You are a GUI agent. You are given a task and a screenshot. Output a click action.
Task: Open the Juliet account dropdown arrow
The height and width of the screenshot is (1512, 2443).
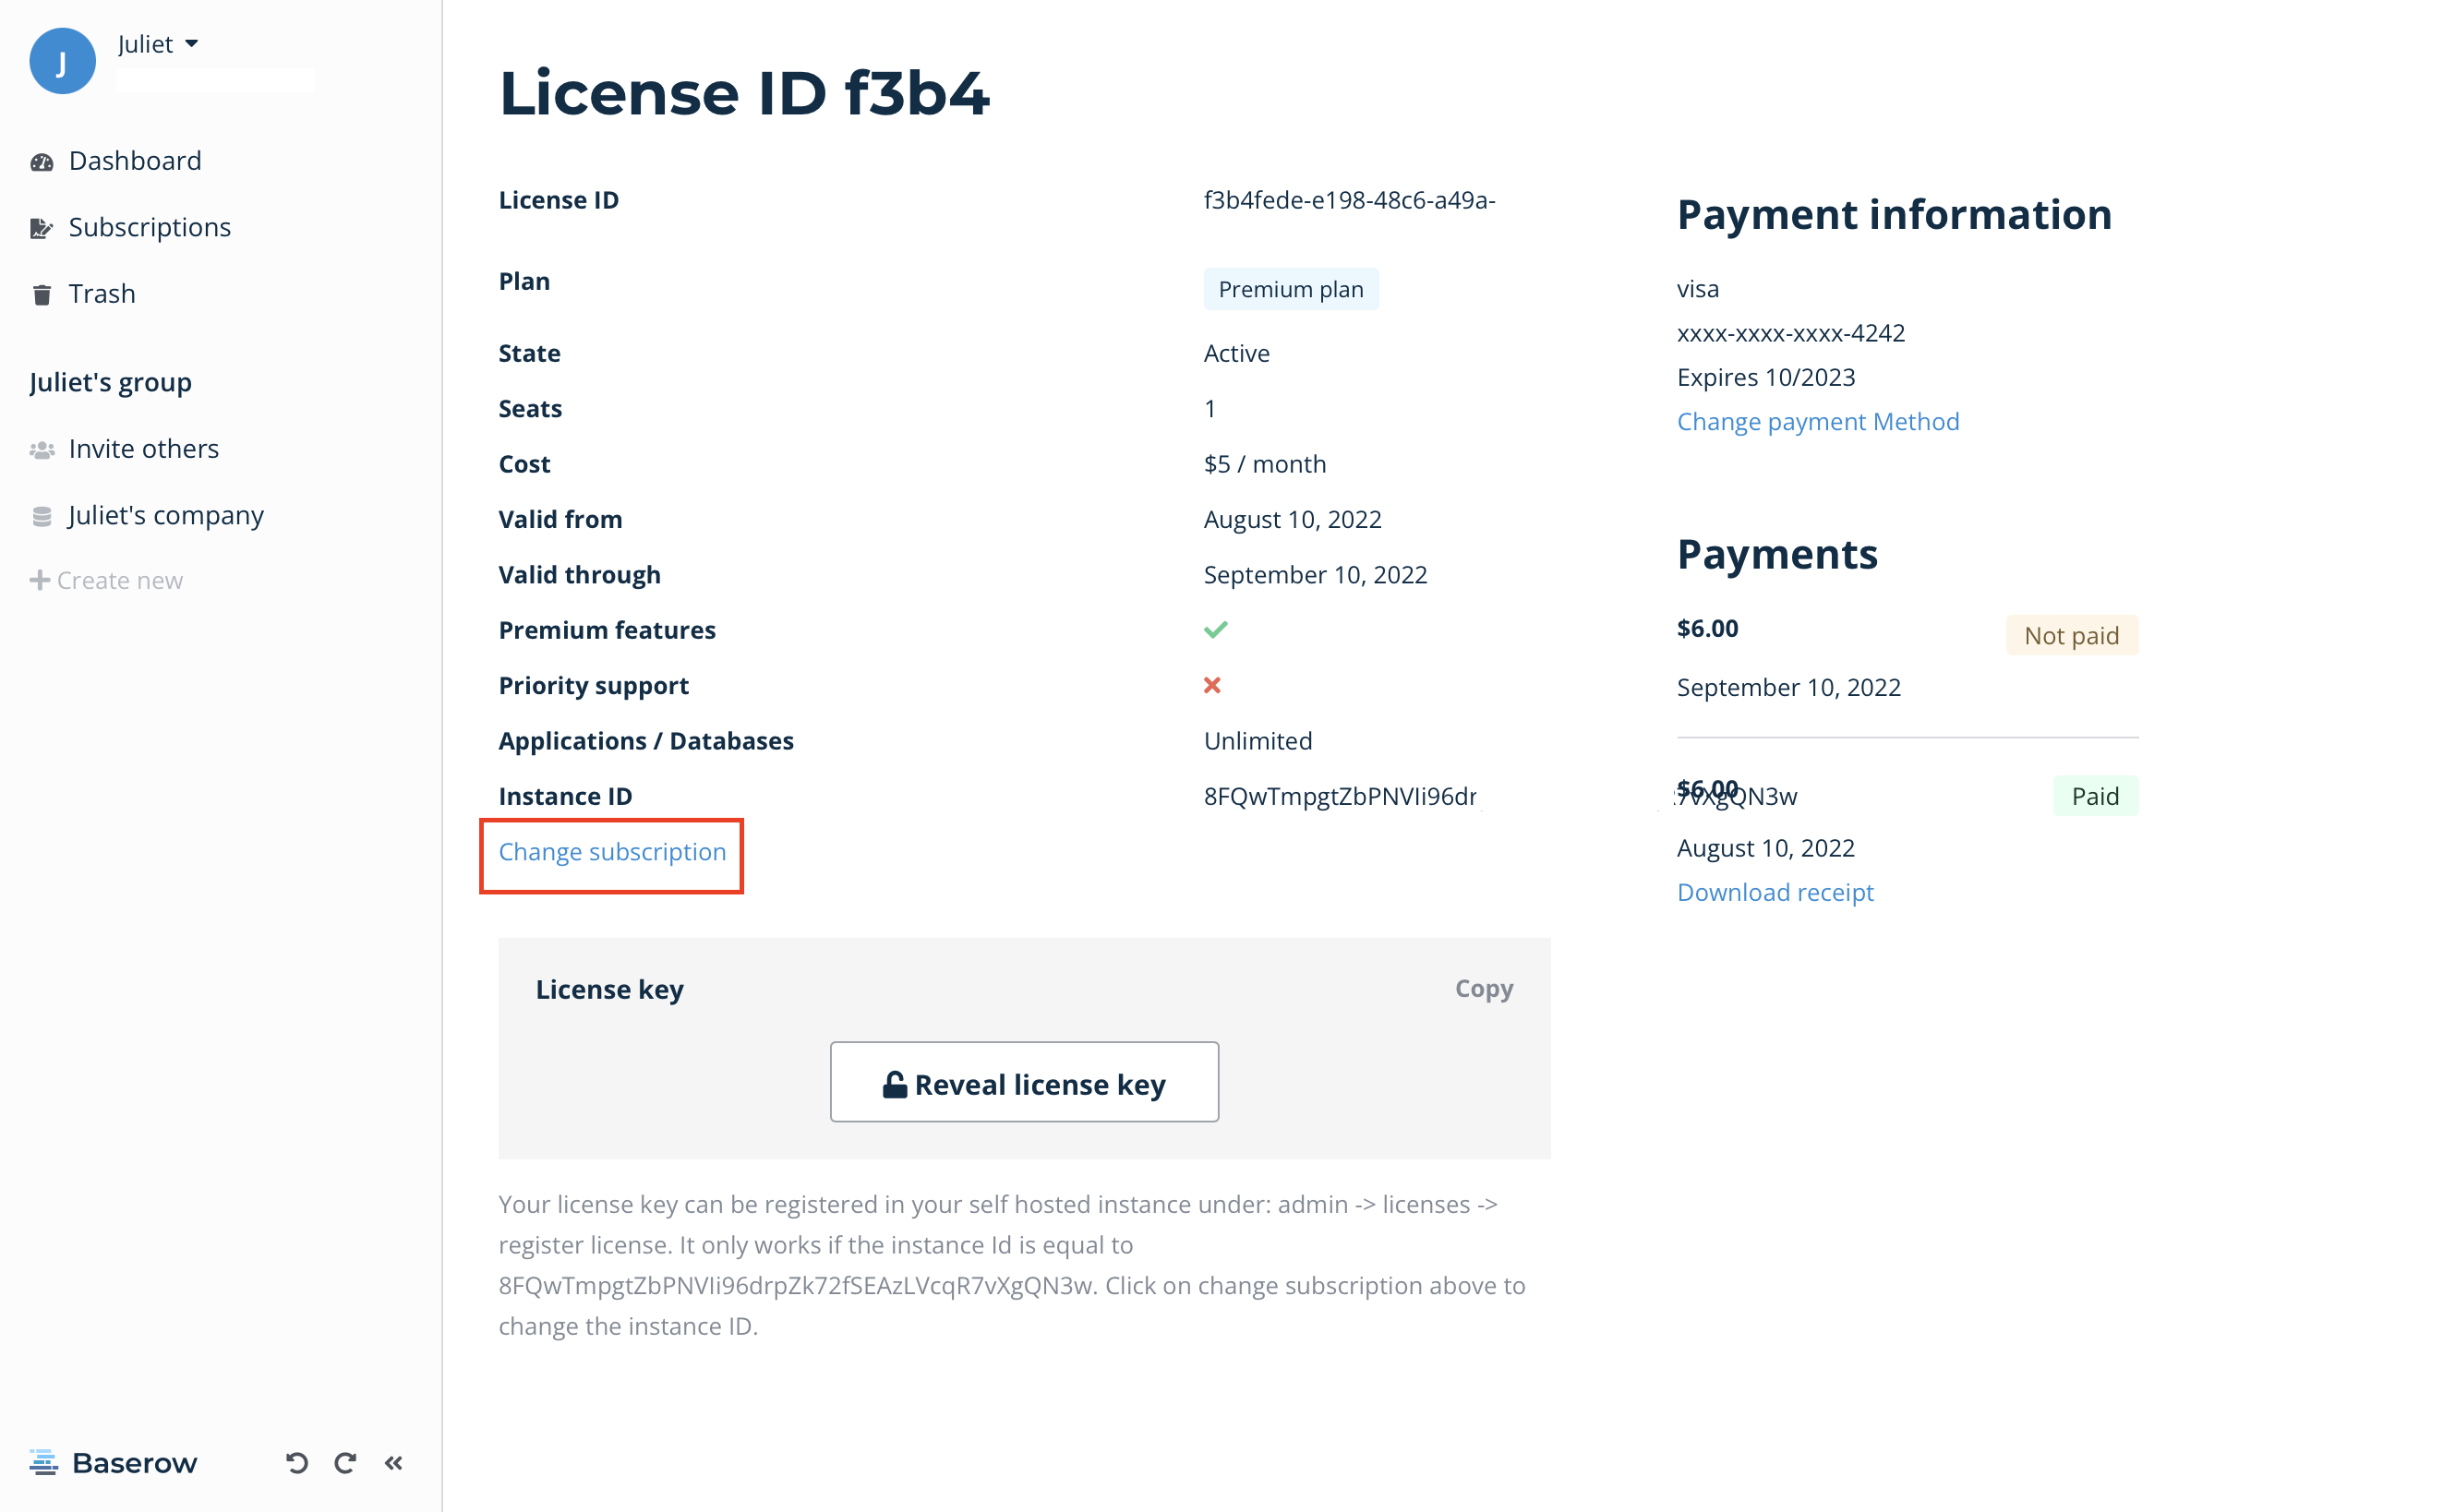coord(192,44)
